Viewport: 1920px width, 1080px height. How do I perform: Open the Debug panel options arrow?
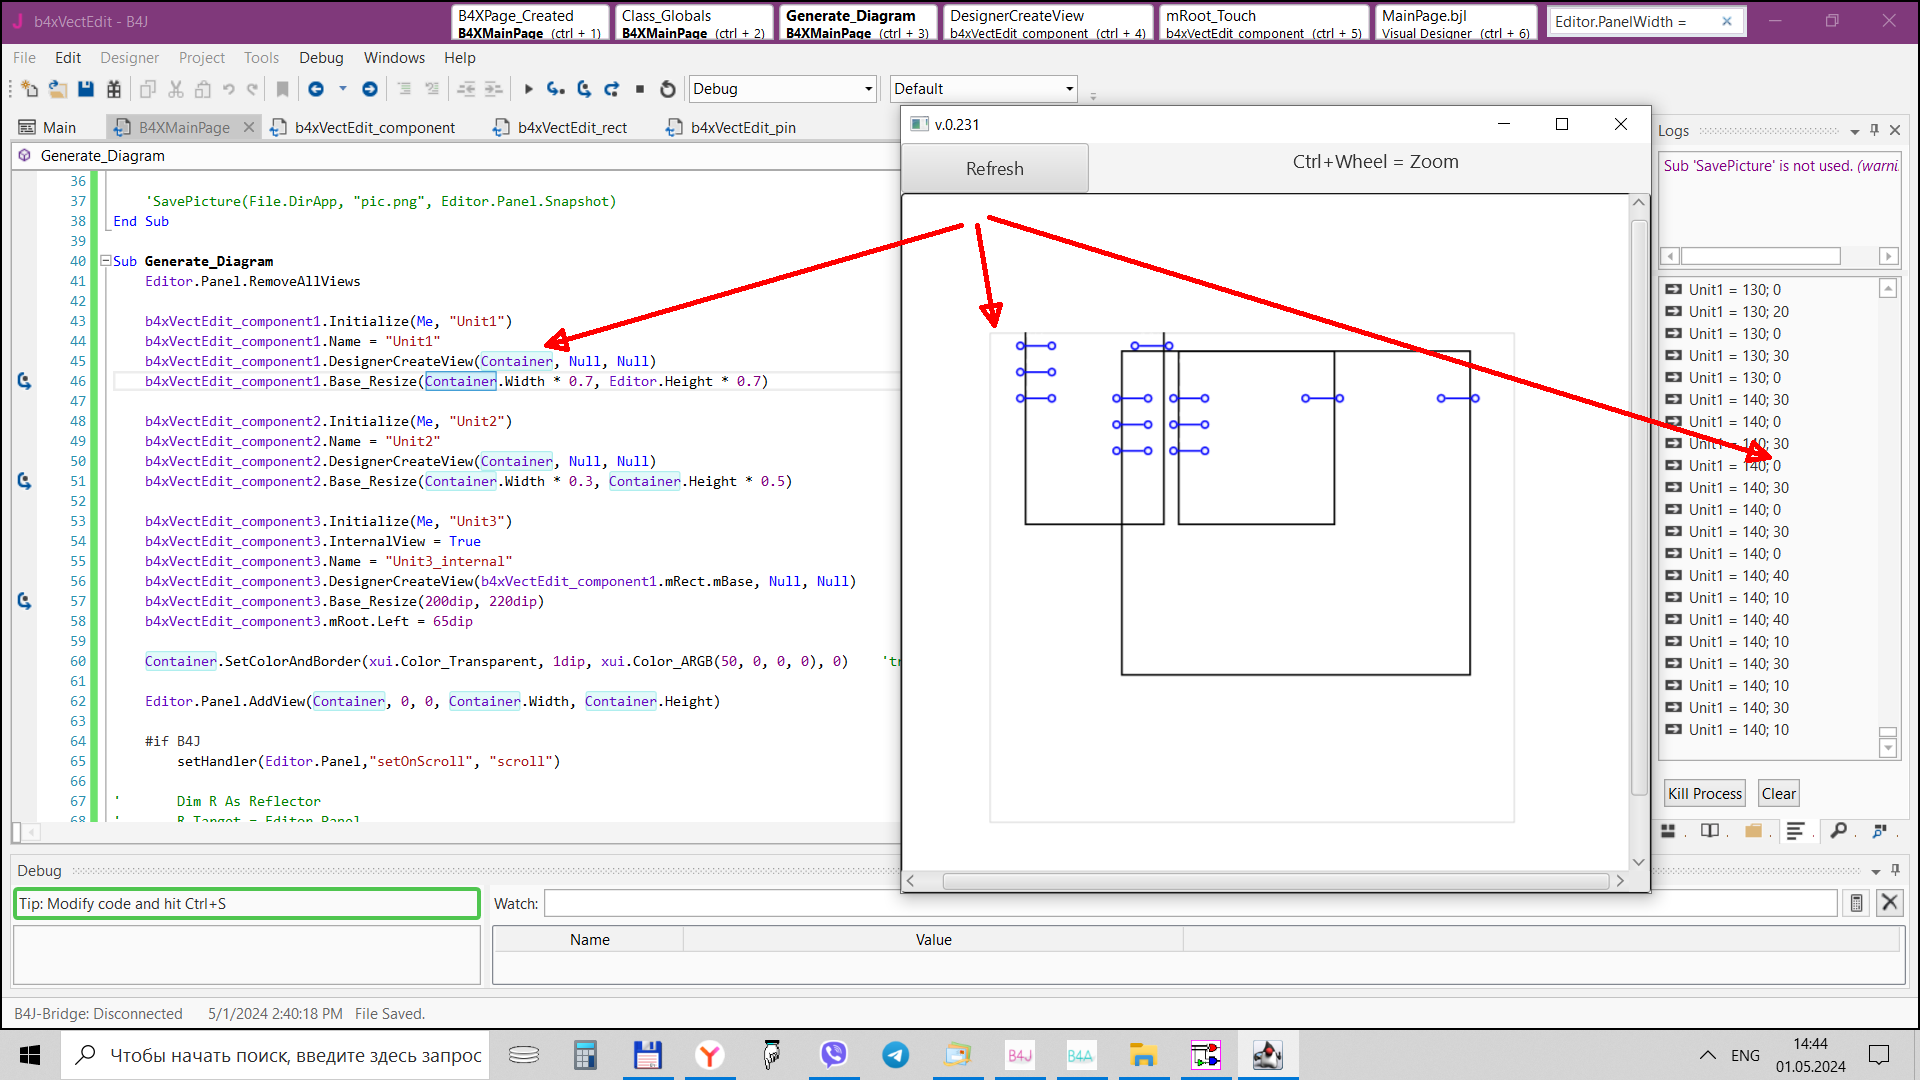click(1875, 871)
